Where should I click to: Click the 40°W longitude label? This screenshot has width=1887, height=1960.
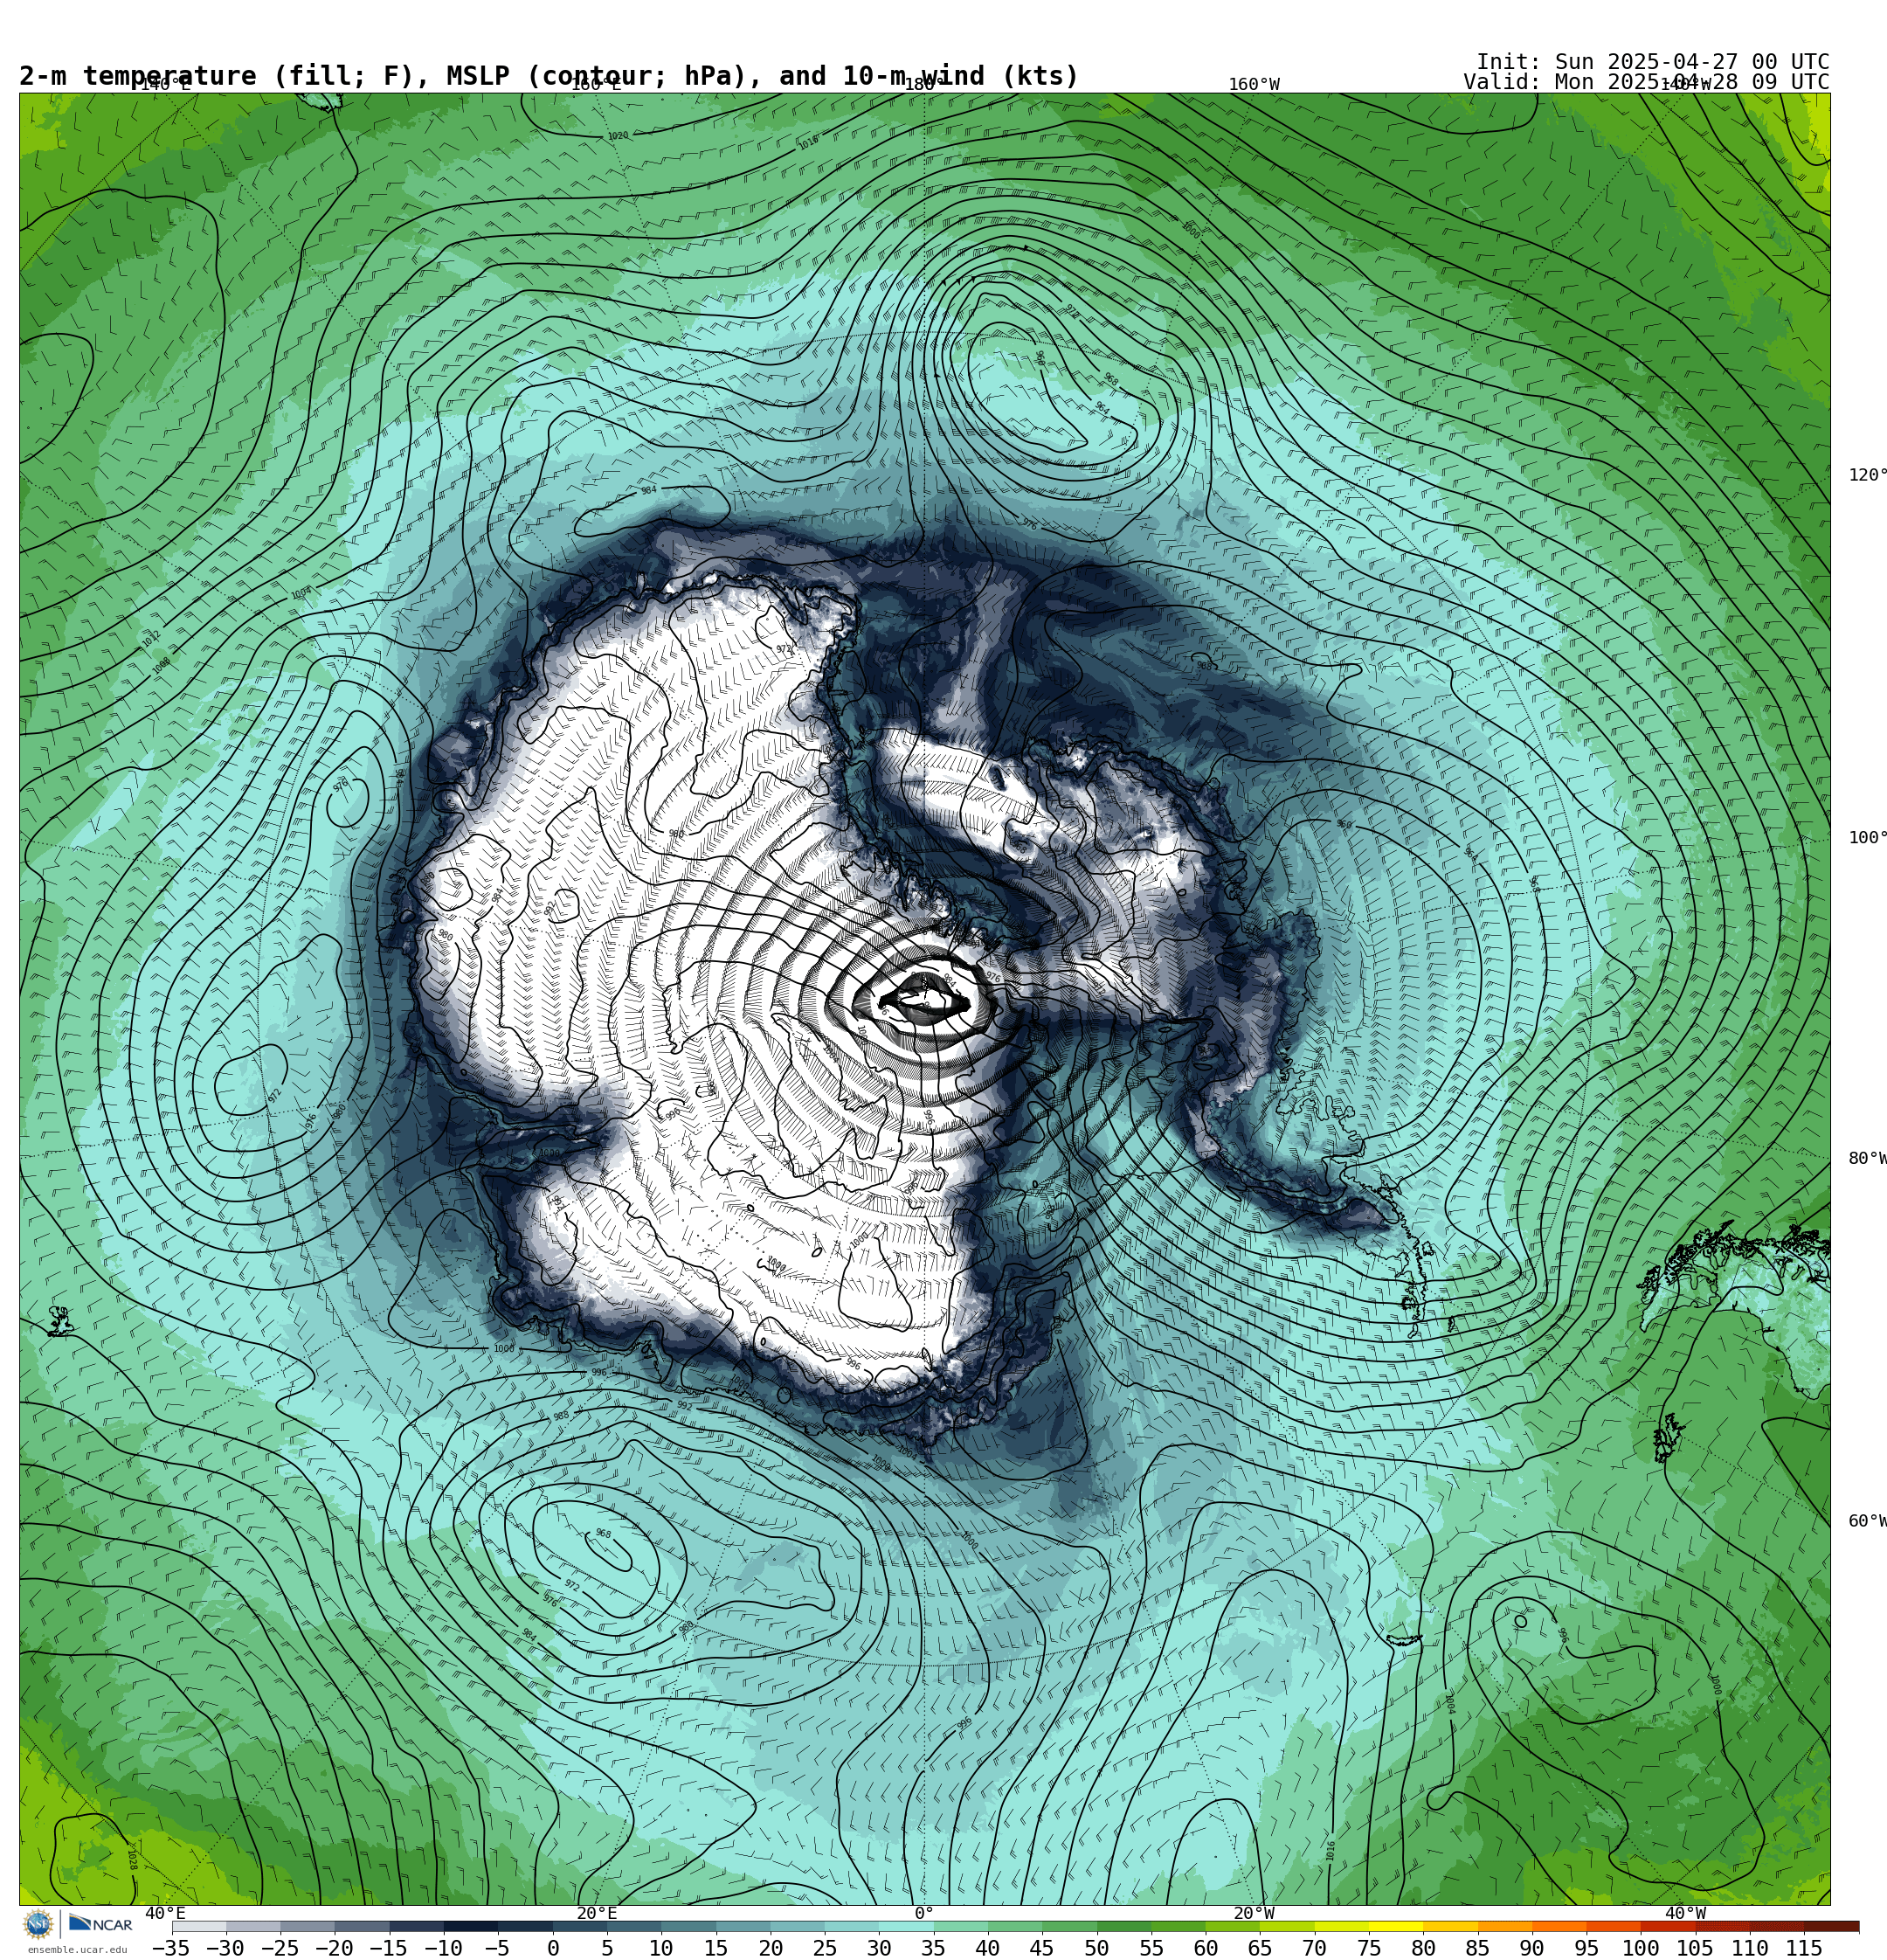1685,1913
